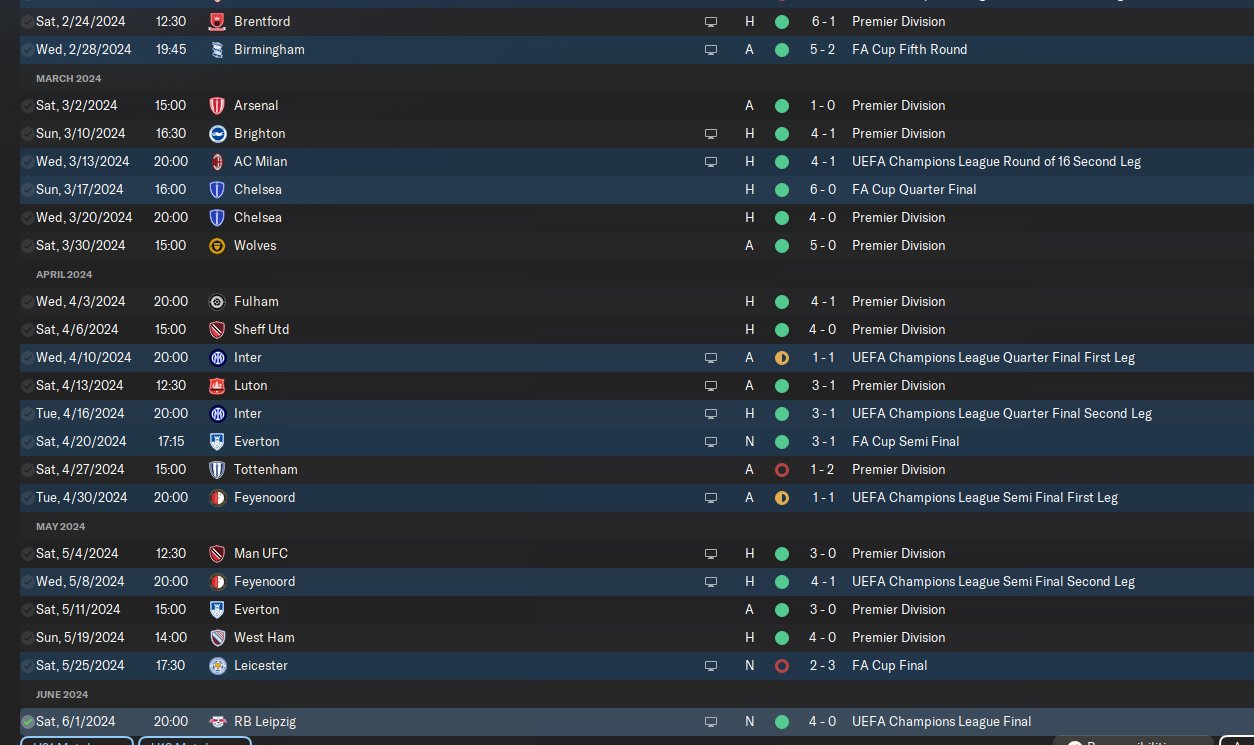The width and height of the screenshot is (1254, 745).
Task: Click the Arsenal club badge
Action: pyautogui.click(x=217, y=105)
